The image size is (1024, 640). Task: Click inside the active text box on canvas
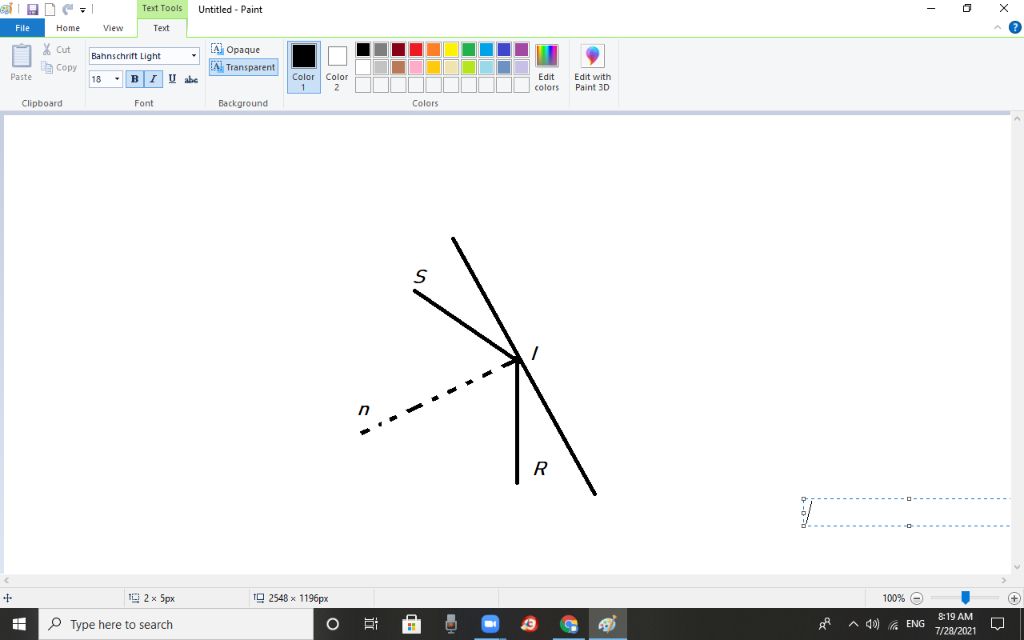[x=908, y=512]
